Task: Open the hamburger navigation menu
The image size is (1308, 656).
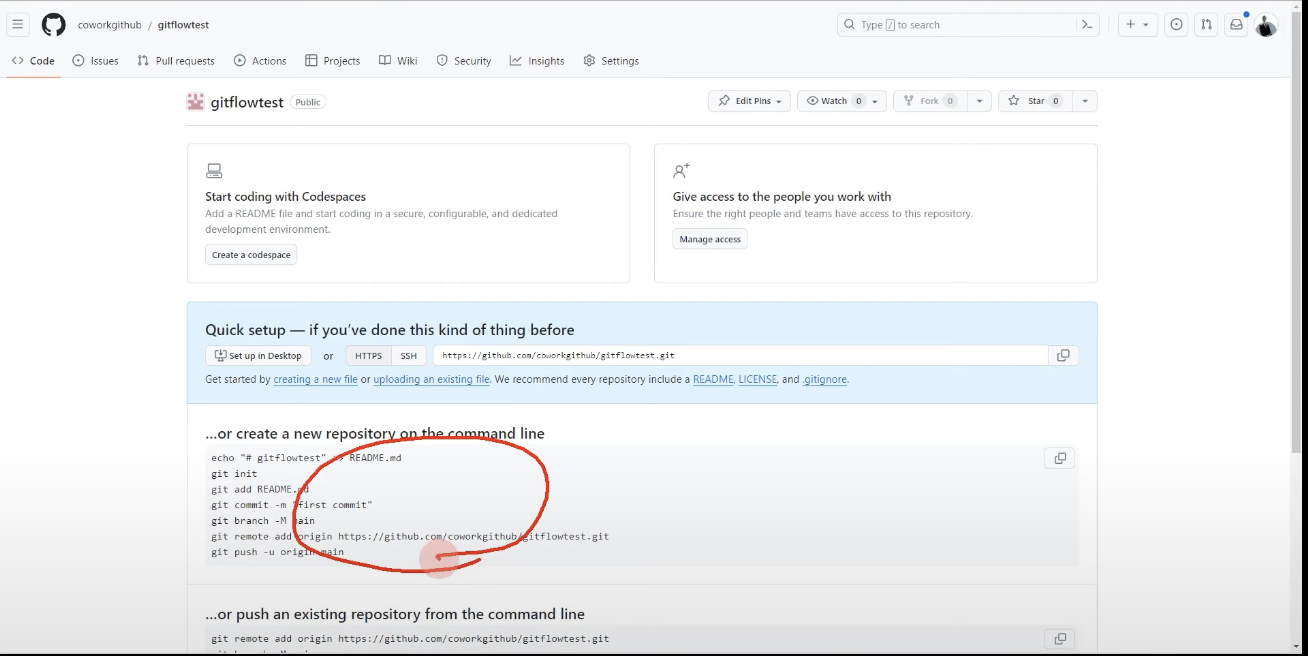Action: coord(18,25)
